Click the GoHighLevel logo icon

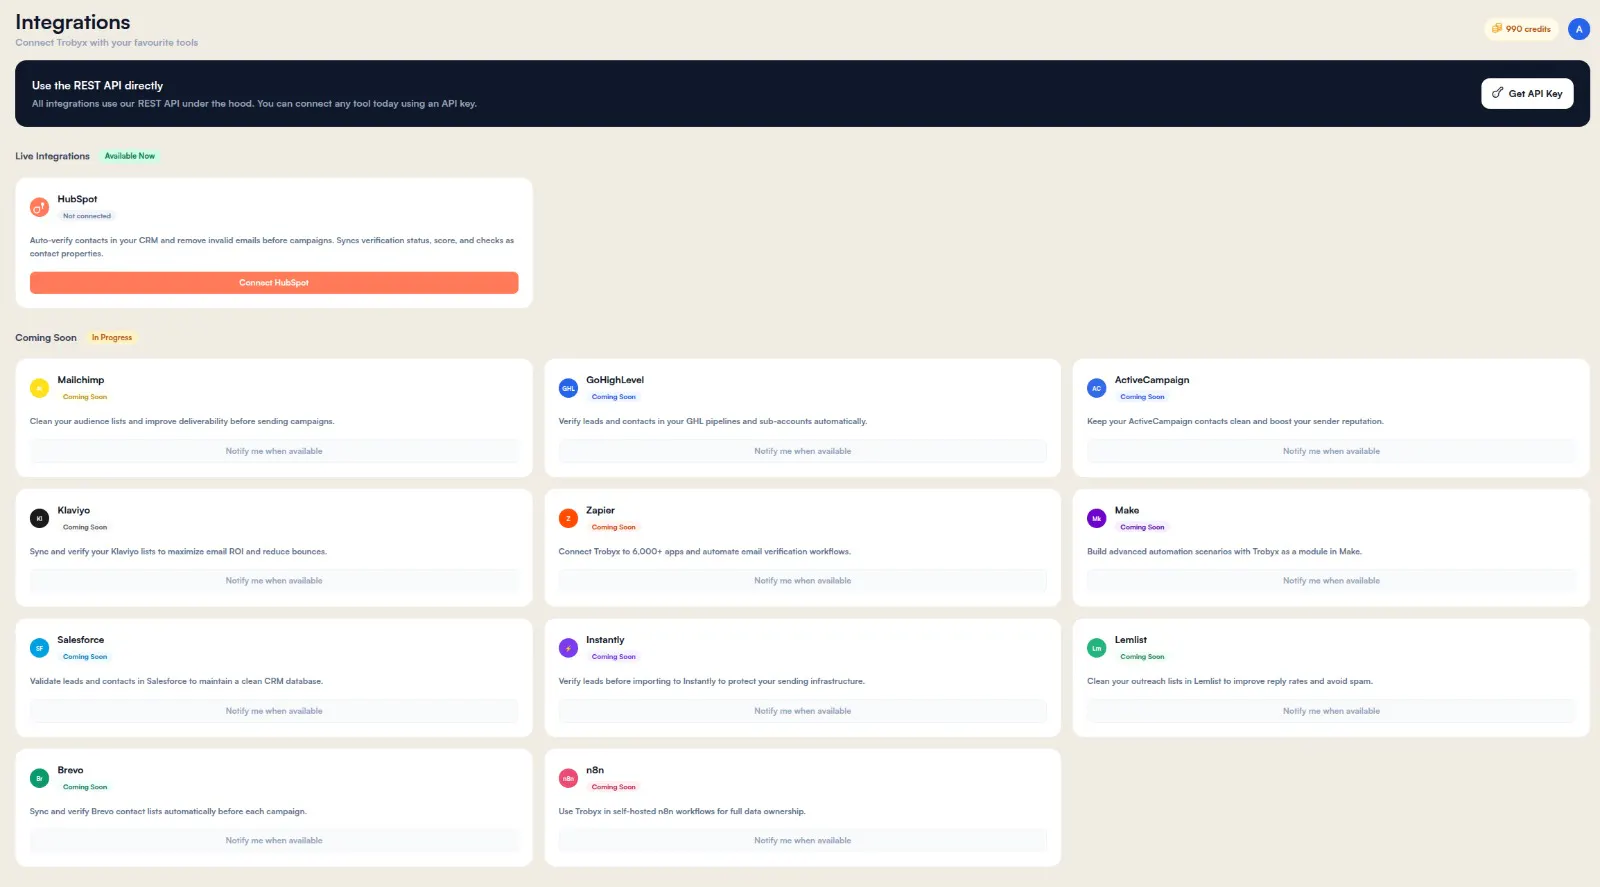(x=568, y=388)
